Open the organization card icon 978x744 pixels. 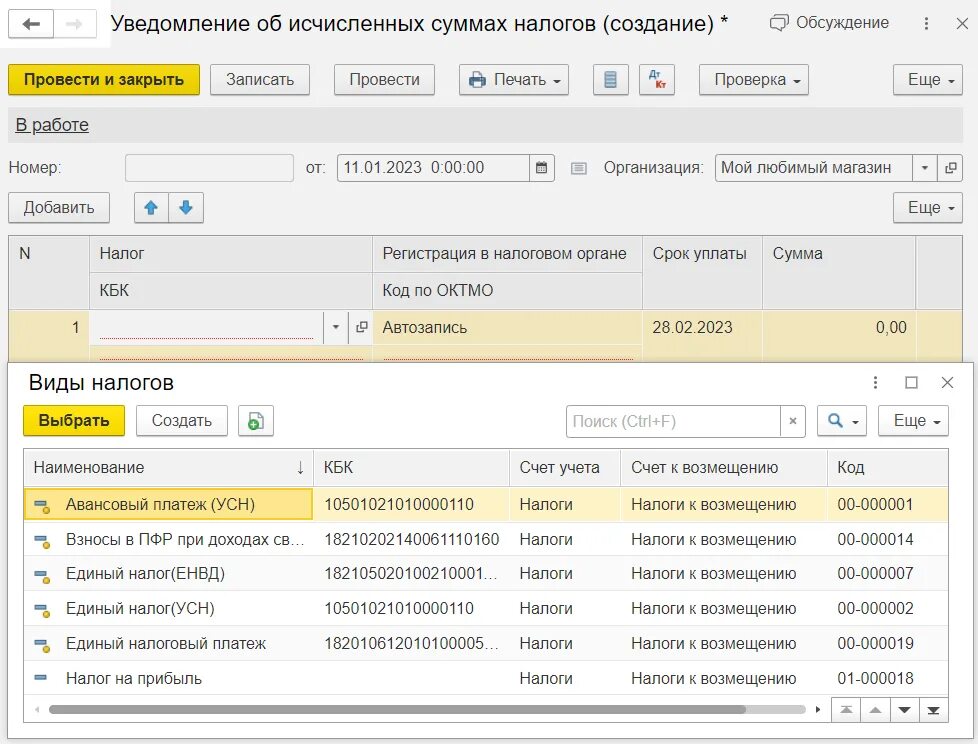(951, 168)
